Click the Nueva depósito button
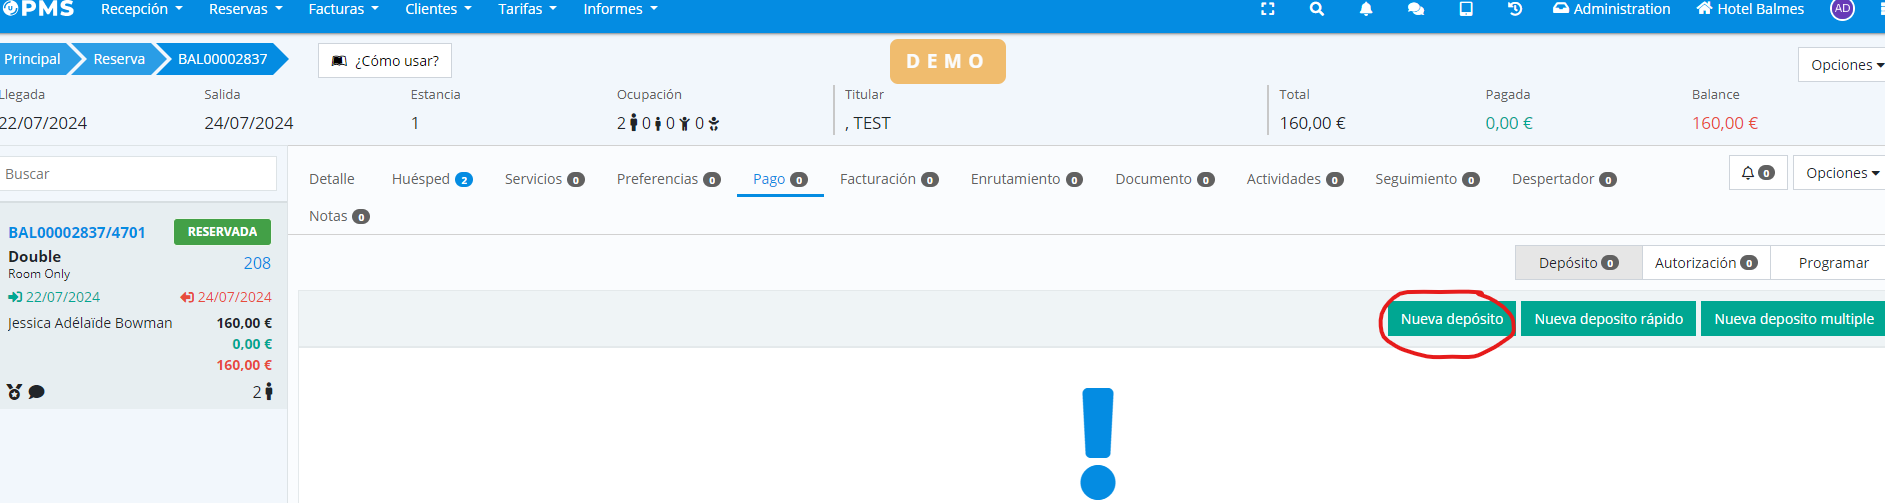 pyautogui.click(x=1451, y=319)
